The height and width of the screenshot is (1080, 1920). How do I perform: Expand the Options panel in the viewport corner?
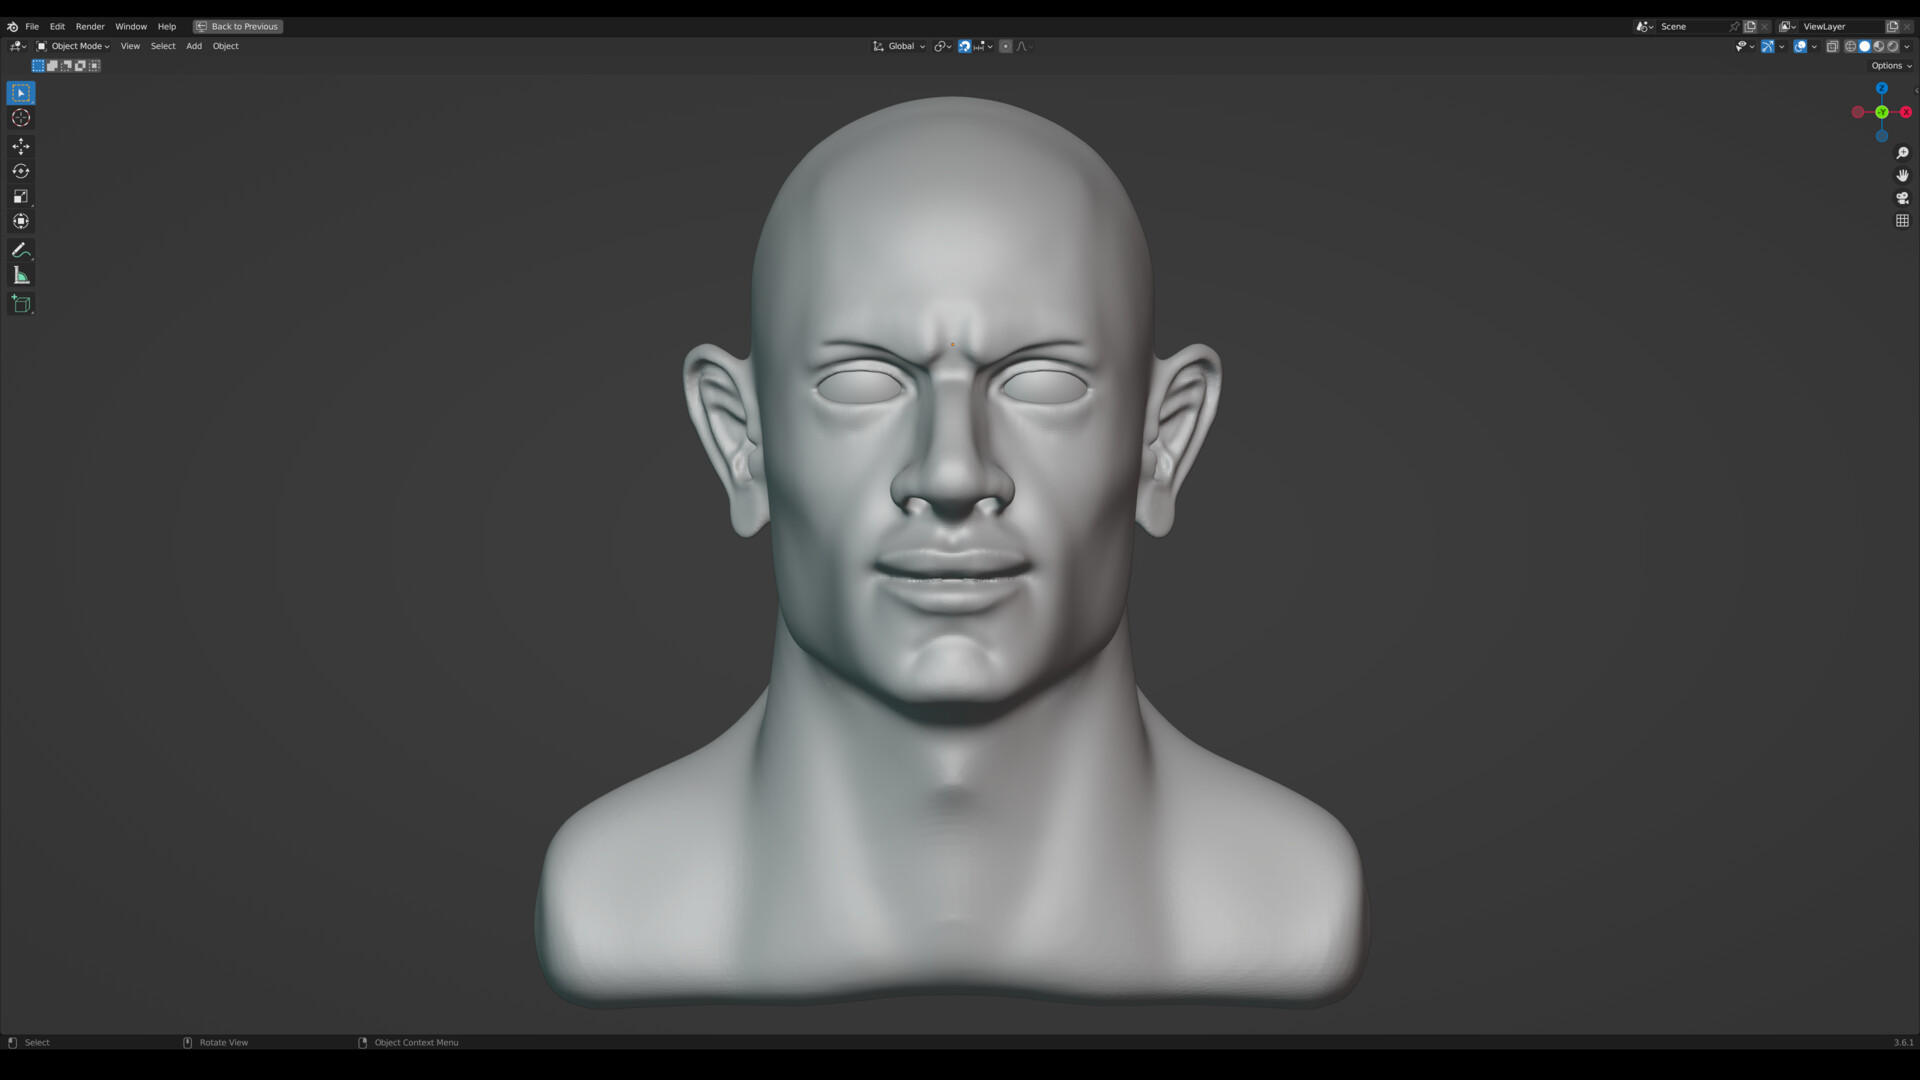[1888, 65]
